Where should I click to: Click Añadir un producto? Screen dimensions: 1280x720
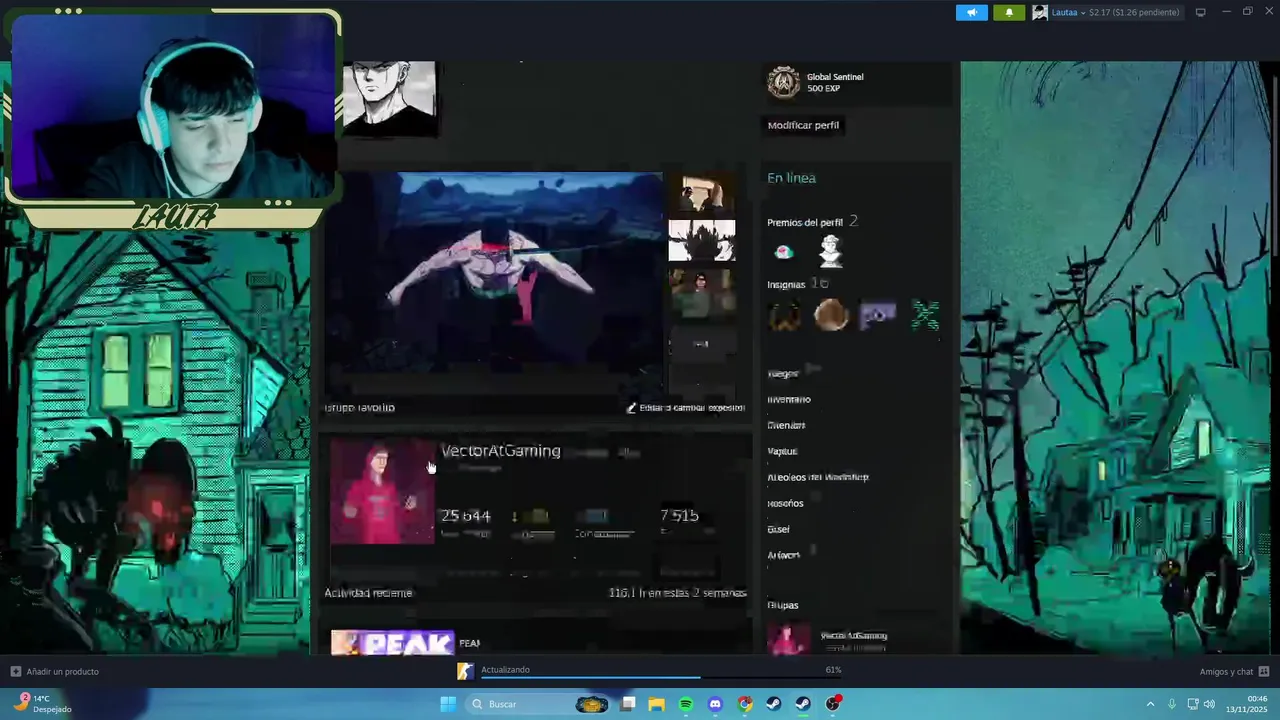pyautogui.click(x=62, y=671)
